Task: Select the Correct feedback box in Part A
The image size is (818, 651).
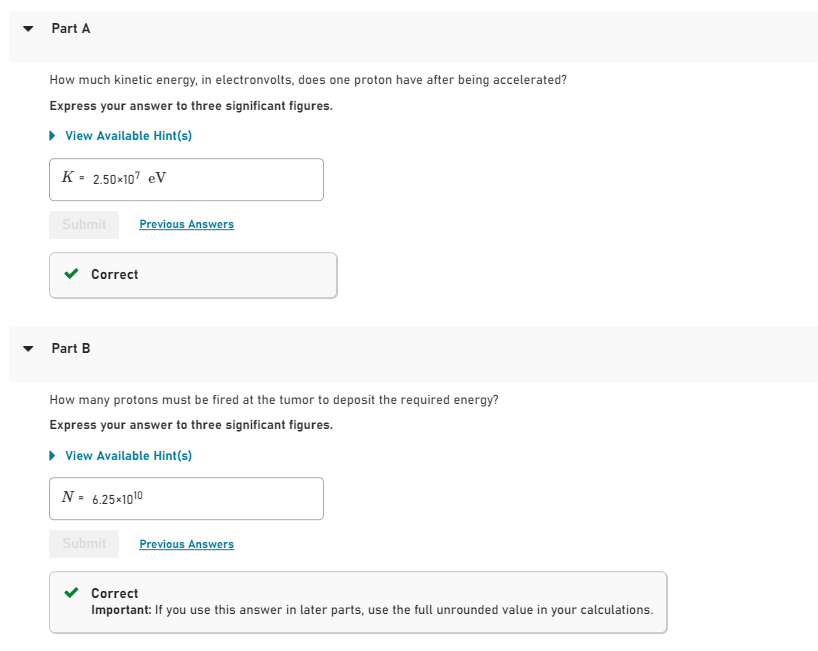Action: pos(193,275)
